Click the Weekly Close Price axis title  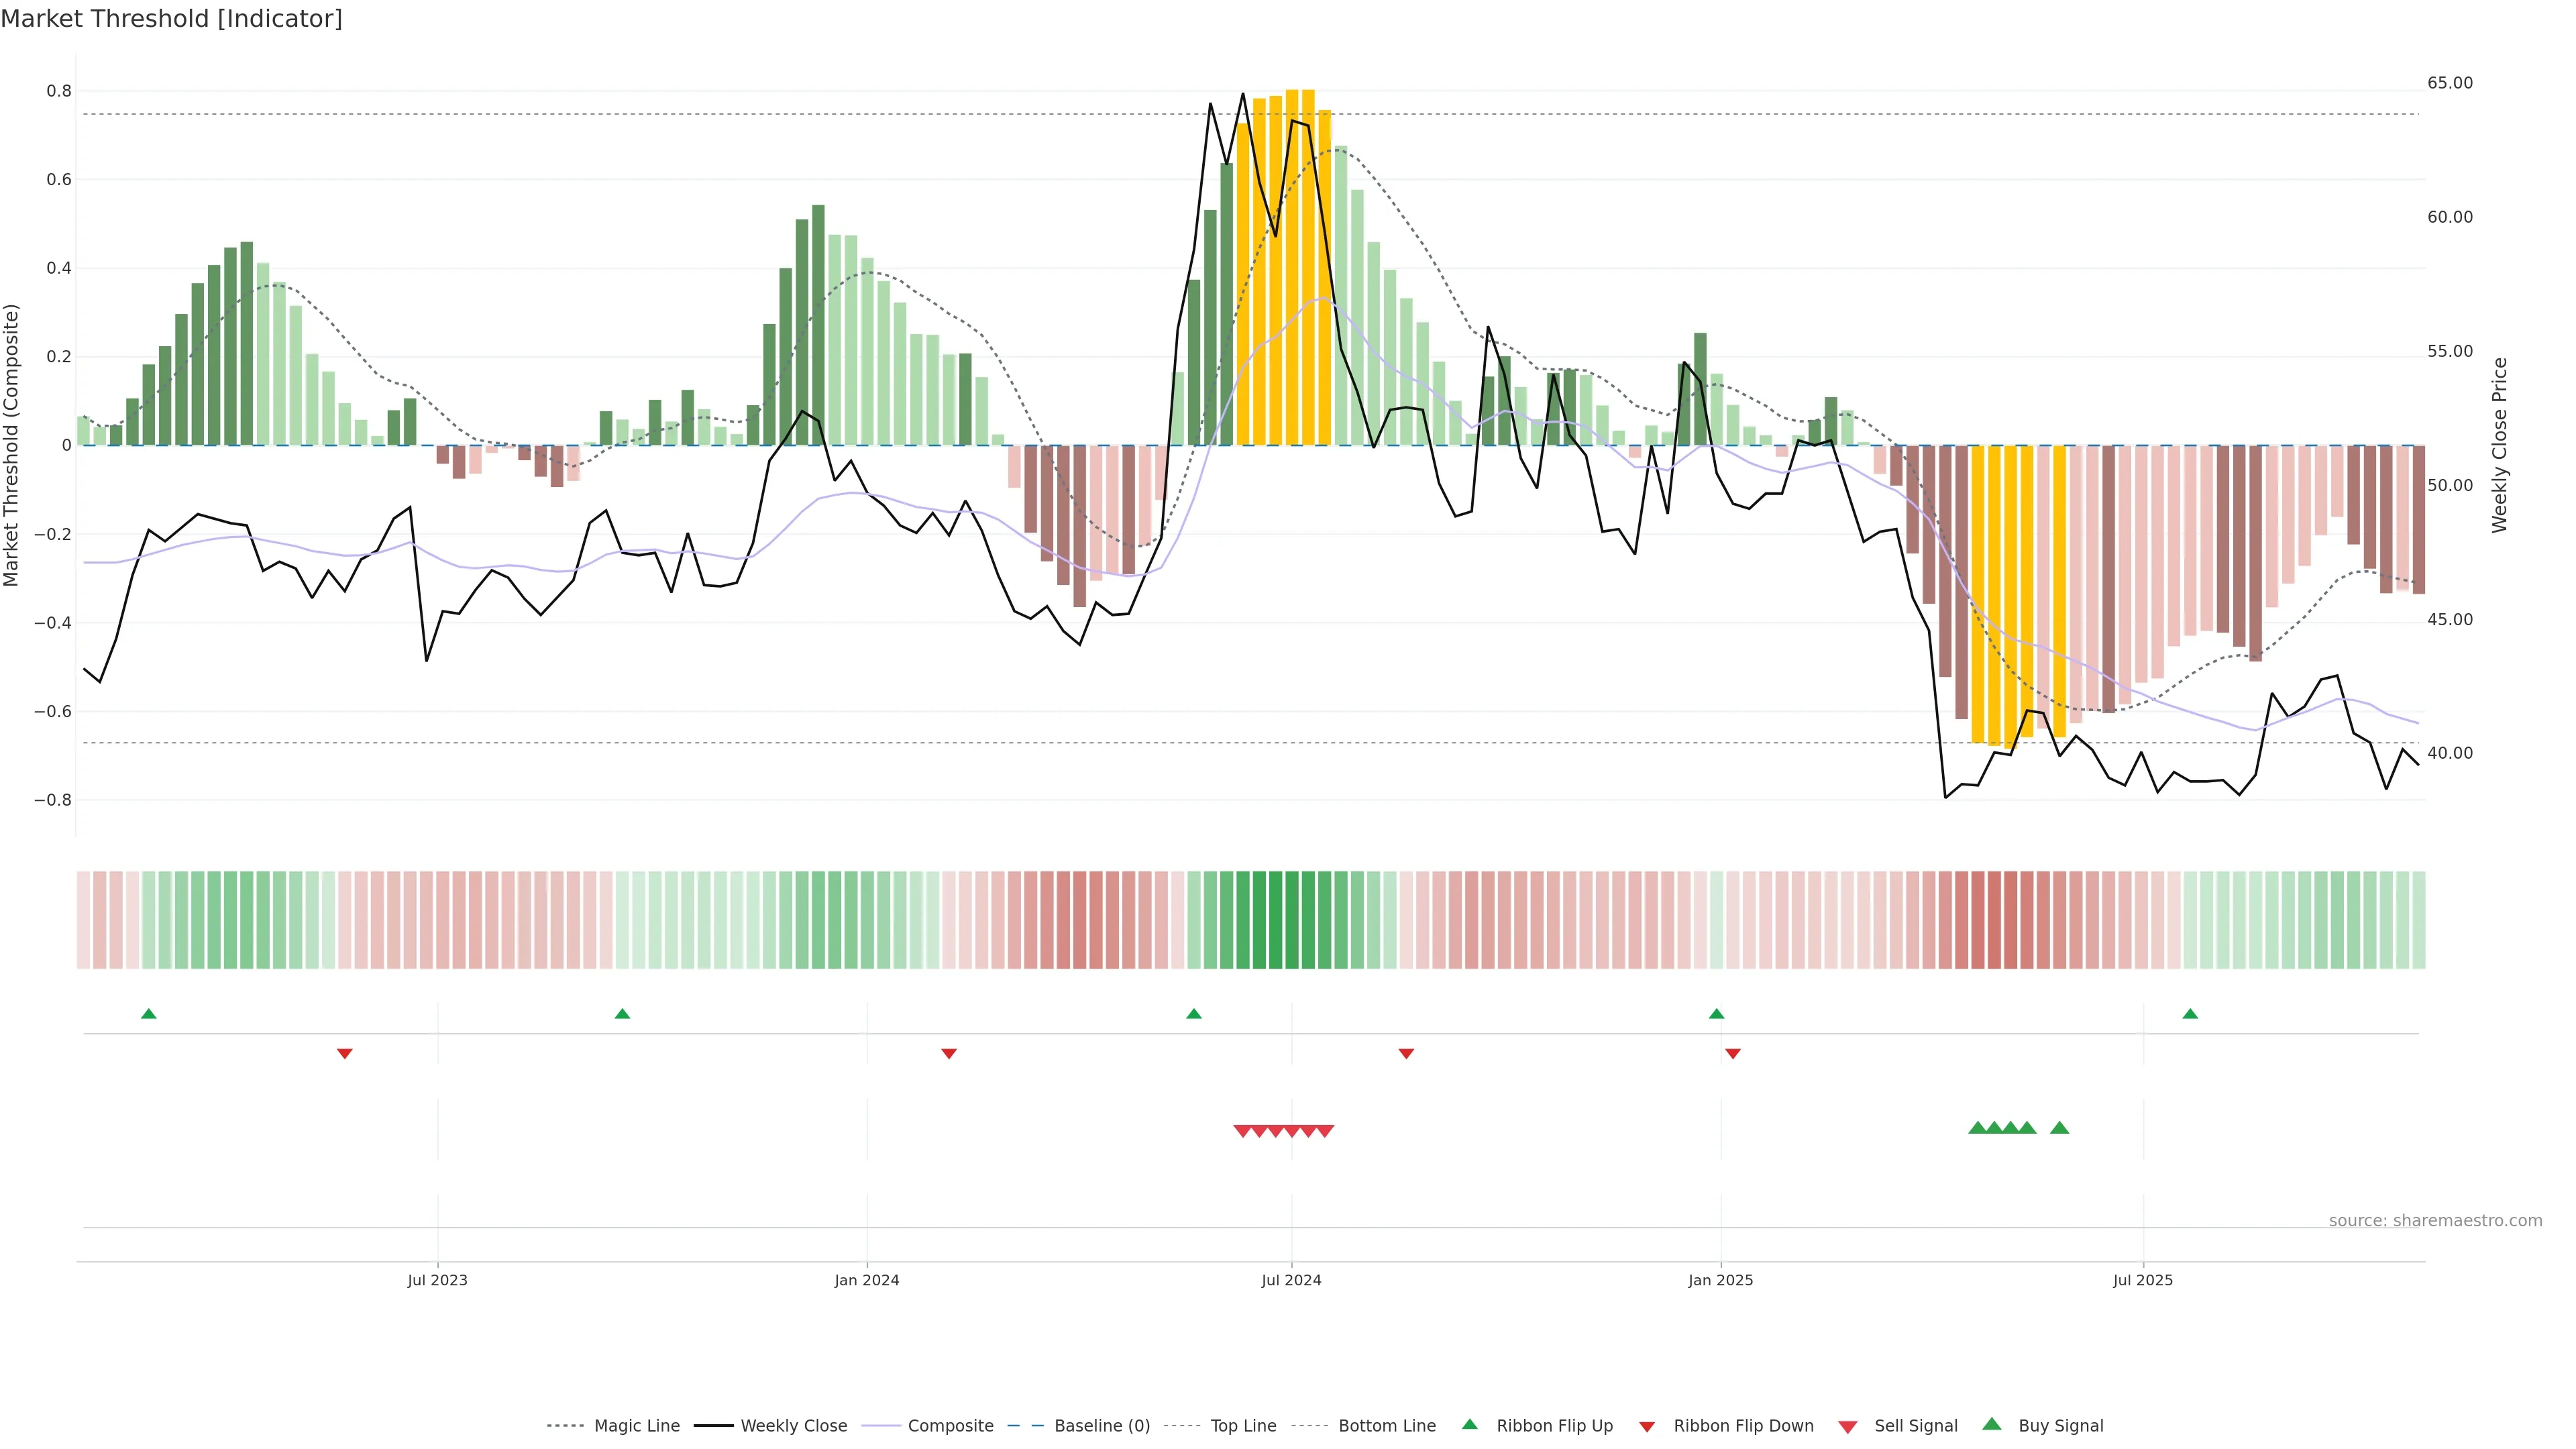(2500, 445)
